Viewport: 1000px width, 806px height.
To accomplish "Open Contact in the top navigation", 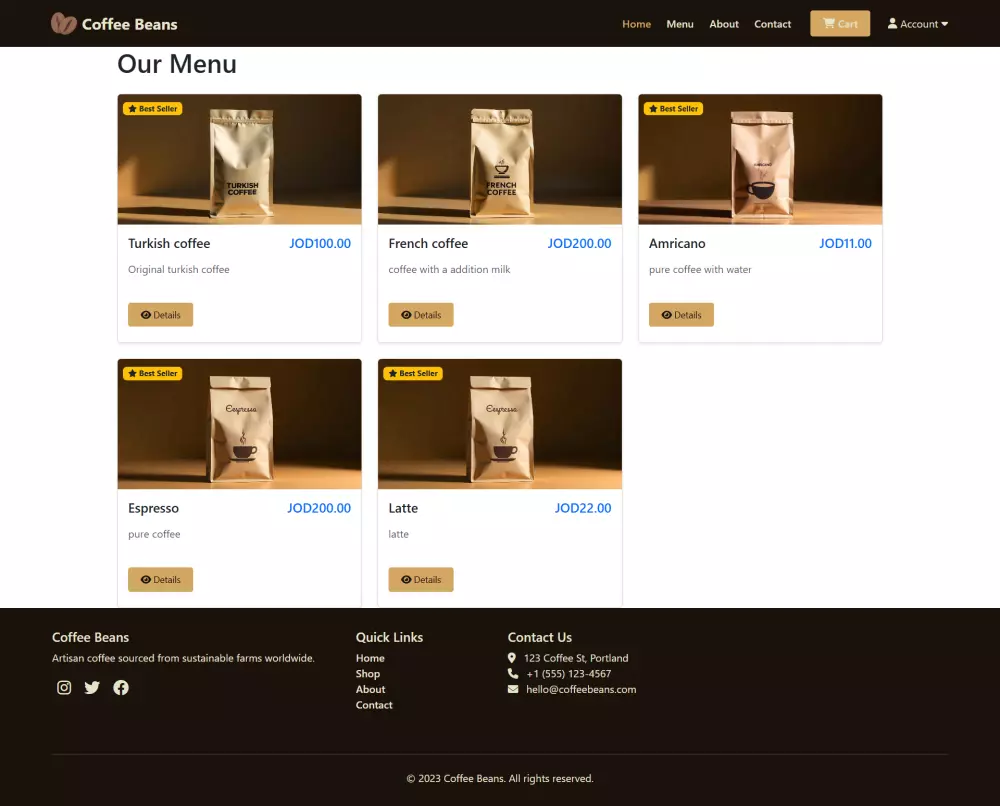I will pyautogui.click(x=772, y=24).
